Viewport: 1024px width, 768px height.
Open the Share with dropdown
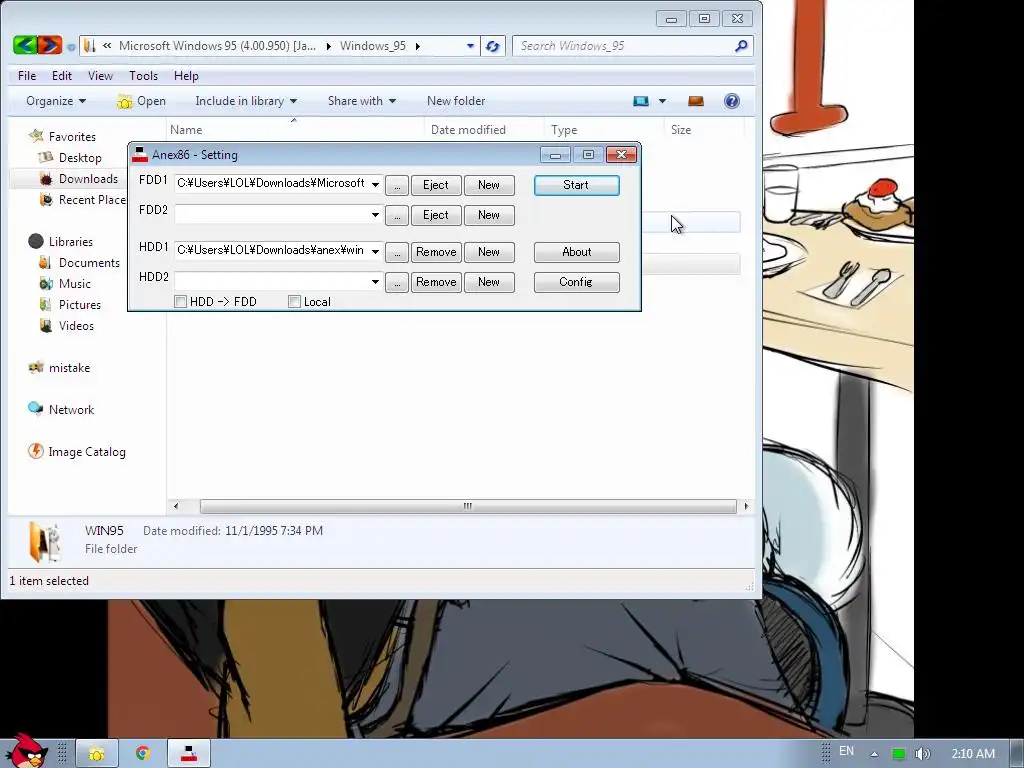coord(362,101)
